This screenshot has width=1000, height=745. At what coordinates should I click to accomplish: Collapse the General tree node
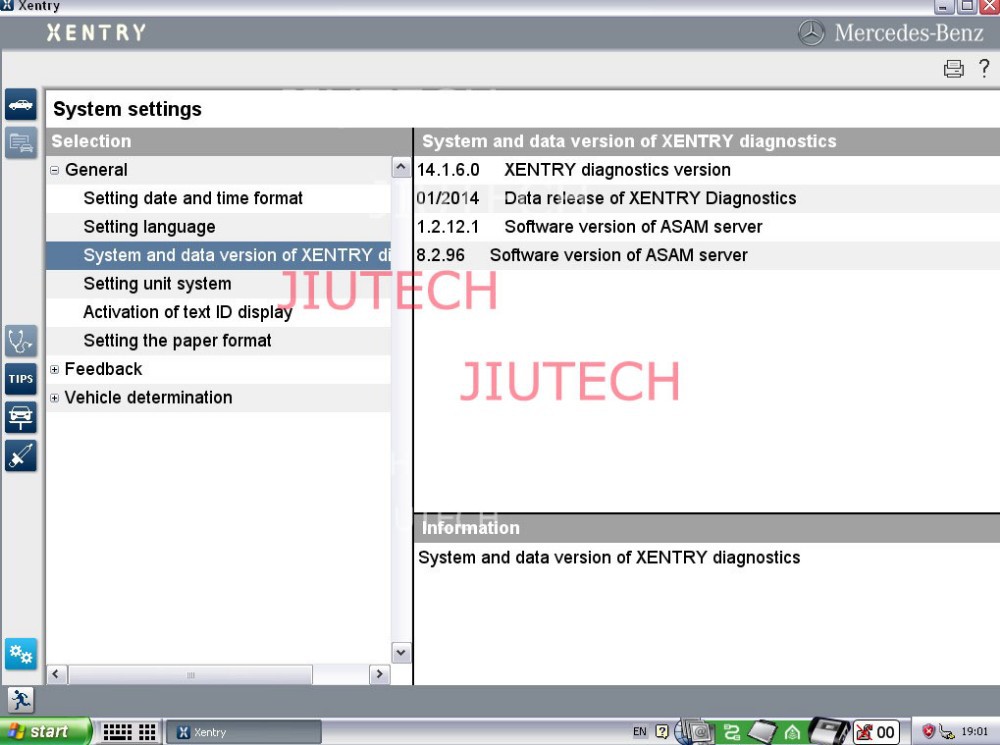point(55,171)
